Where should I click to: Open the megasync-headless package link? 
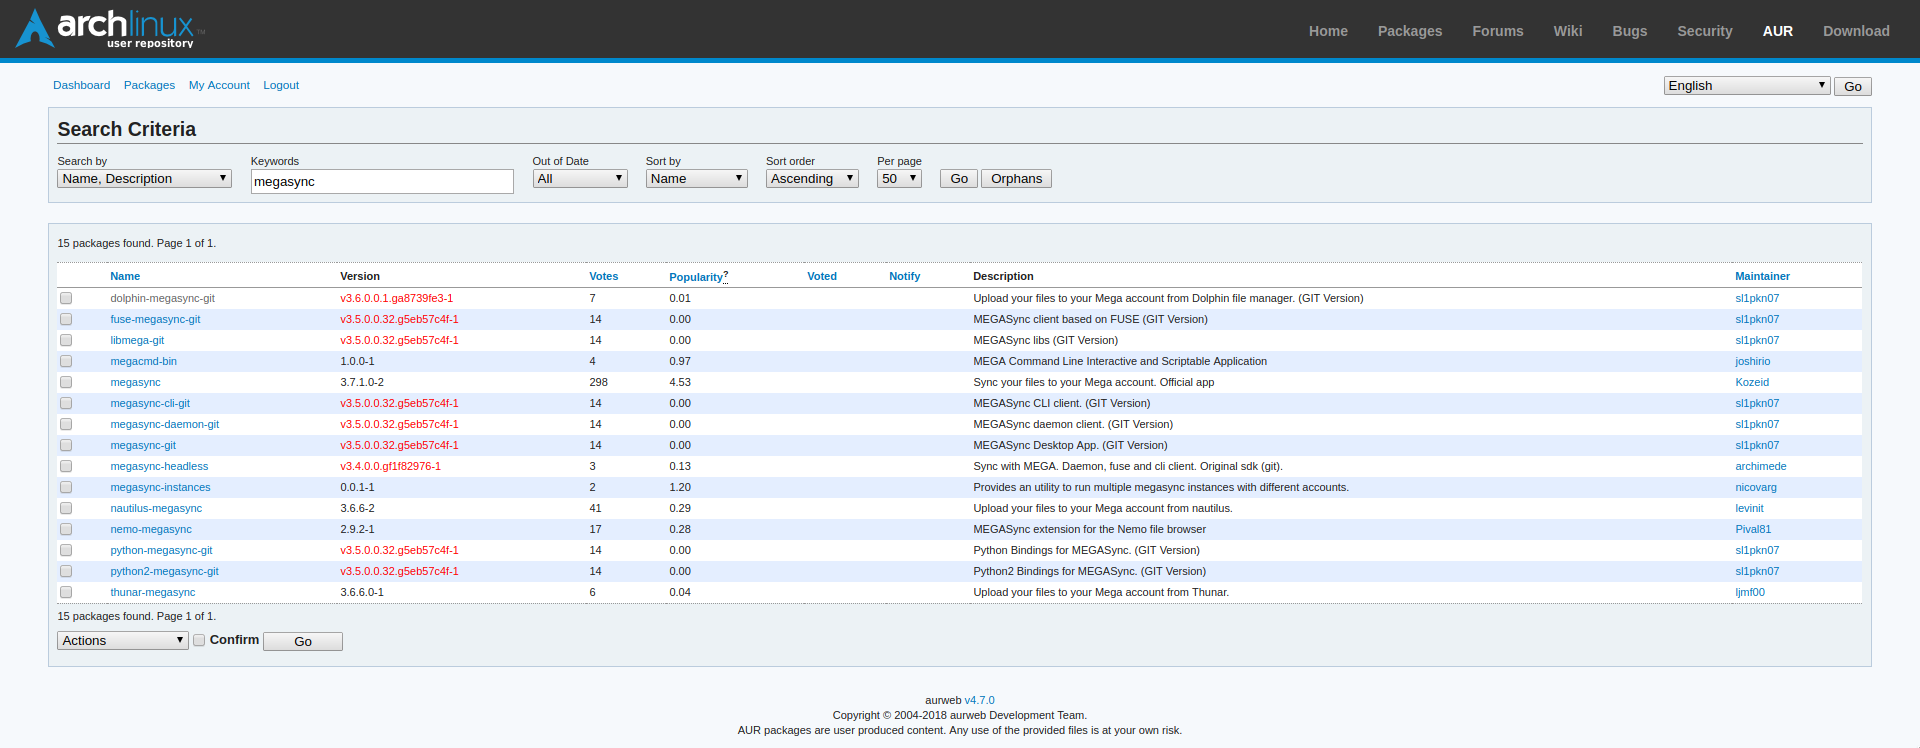point(159,466)
